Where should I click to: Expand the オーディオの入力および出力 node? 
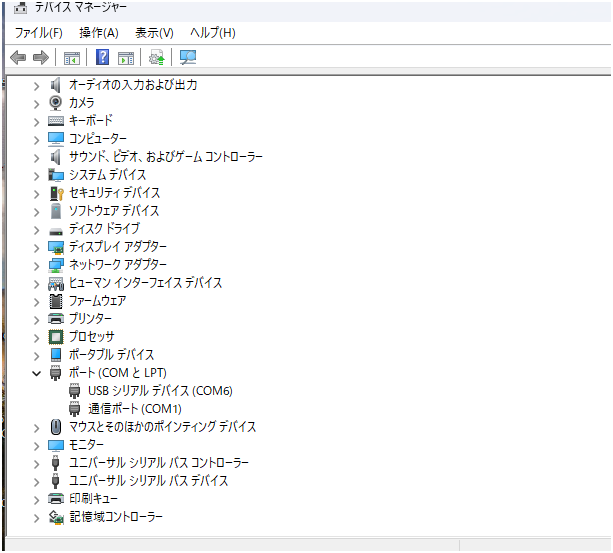click(36, 86)
